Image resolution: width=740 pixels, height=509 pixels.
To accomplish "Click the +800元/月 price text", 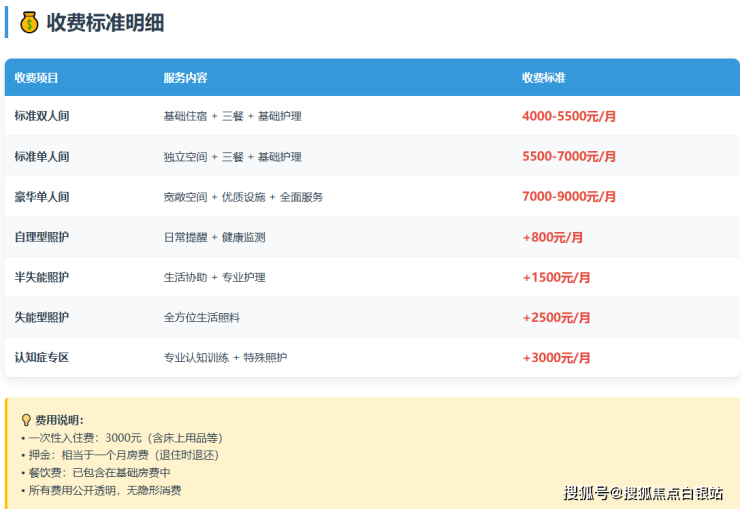I will [x=552, y=237].
